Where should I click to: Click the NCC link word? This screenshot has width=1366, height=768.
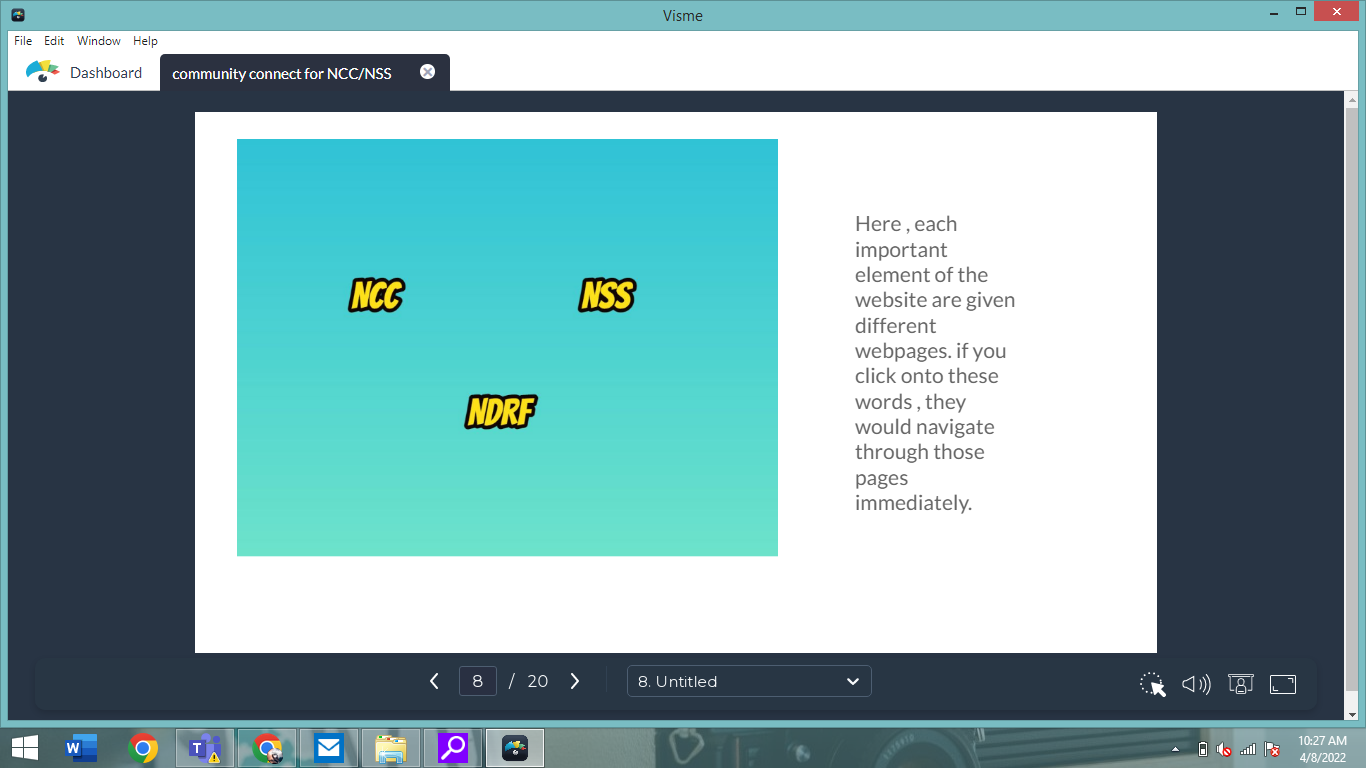click(377, 295)
